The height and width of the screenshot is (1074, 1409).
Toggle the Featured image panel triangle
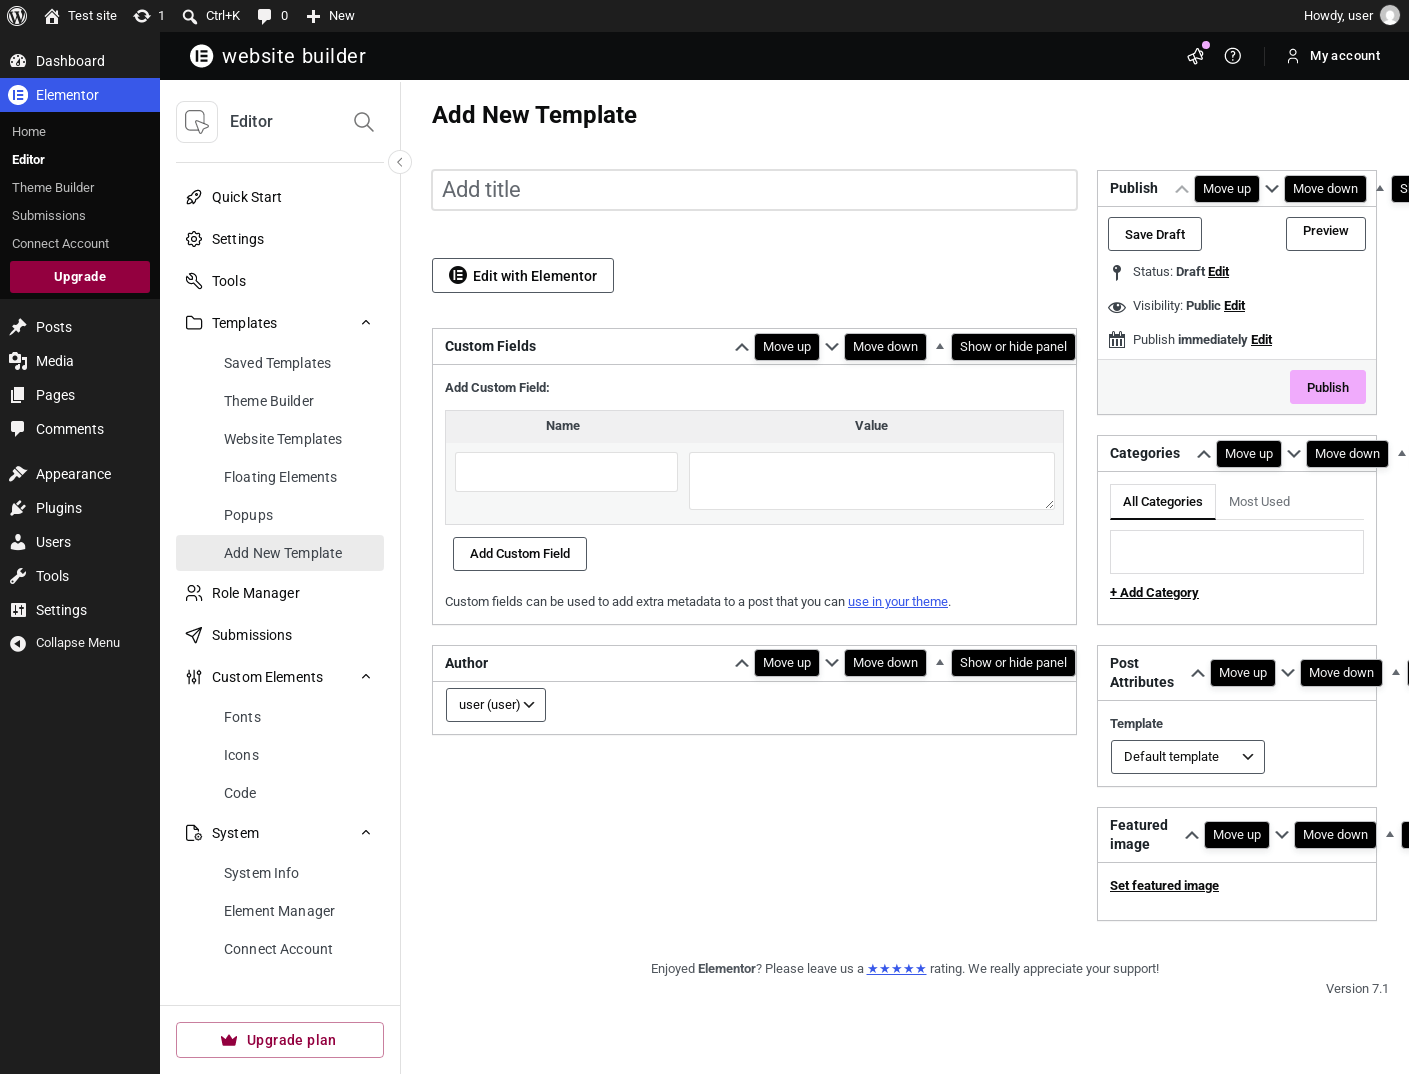[x=1390, y=834]
